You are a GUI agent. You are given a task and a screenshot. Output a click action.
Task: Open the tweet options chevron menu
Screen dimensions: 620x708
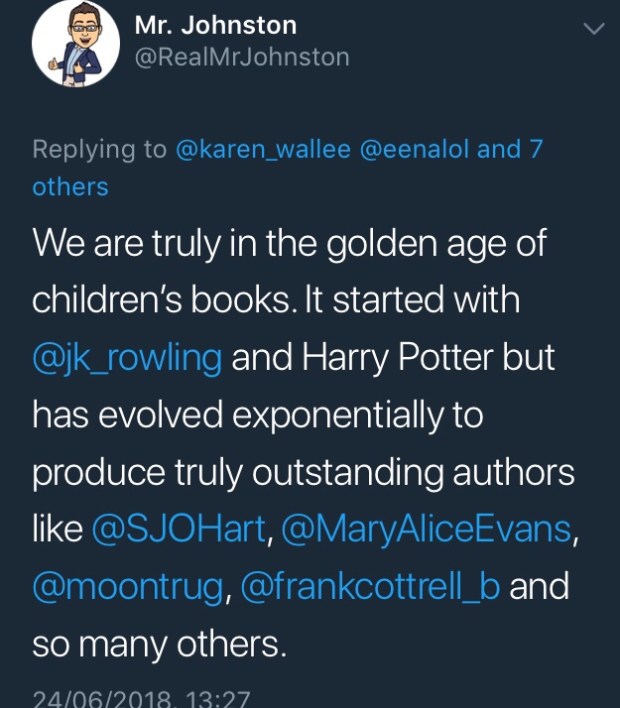pos(593,30)
